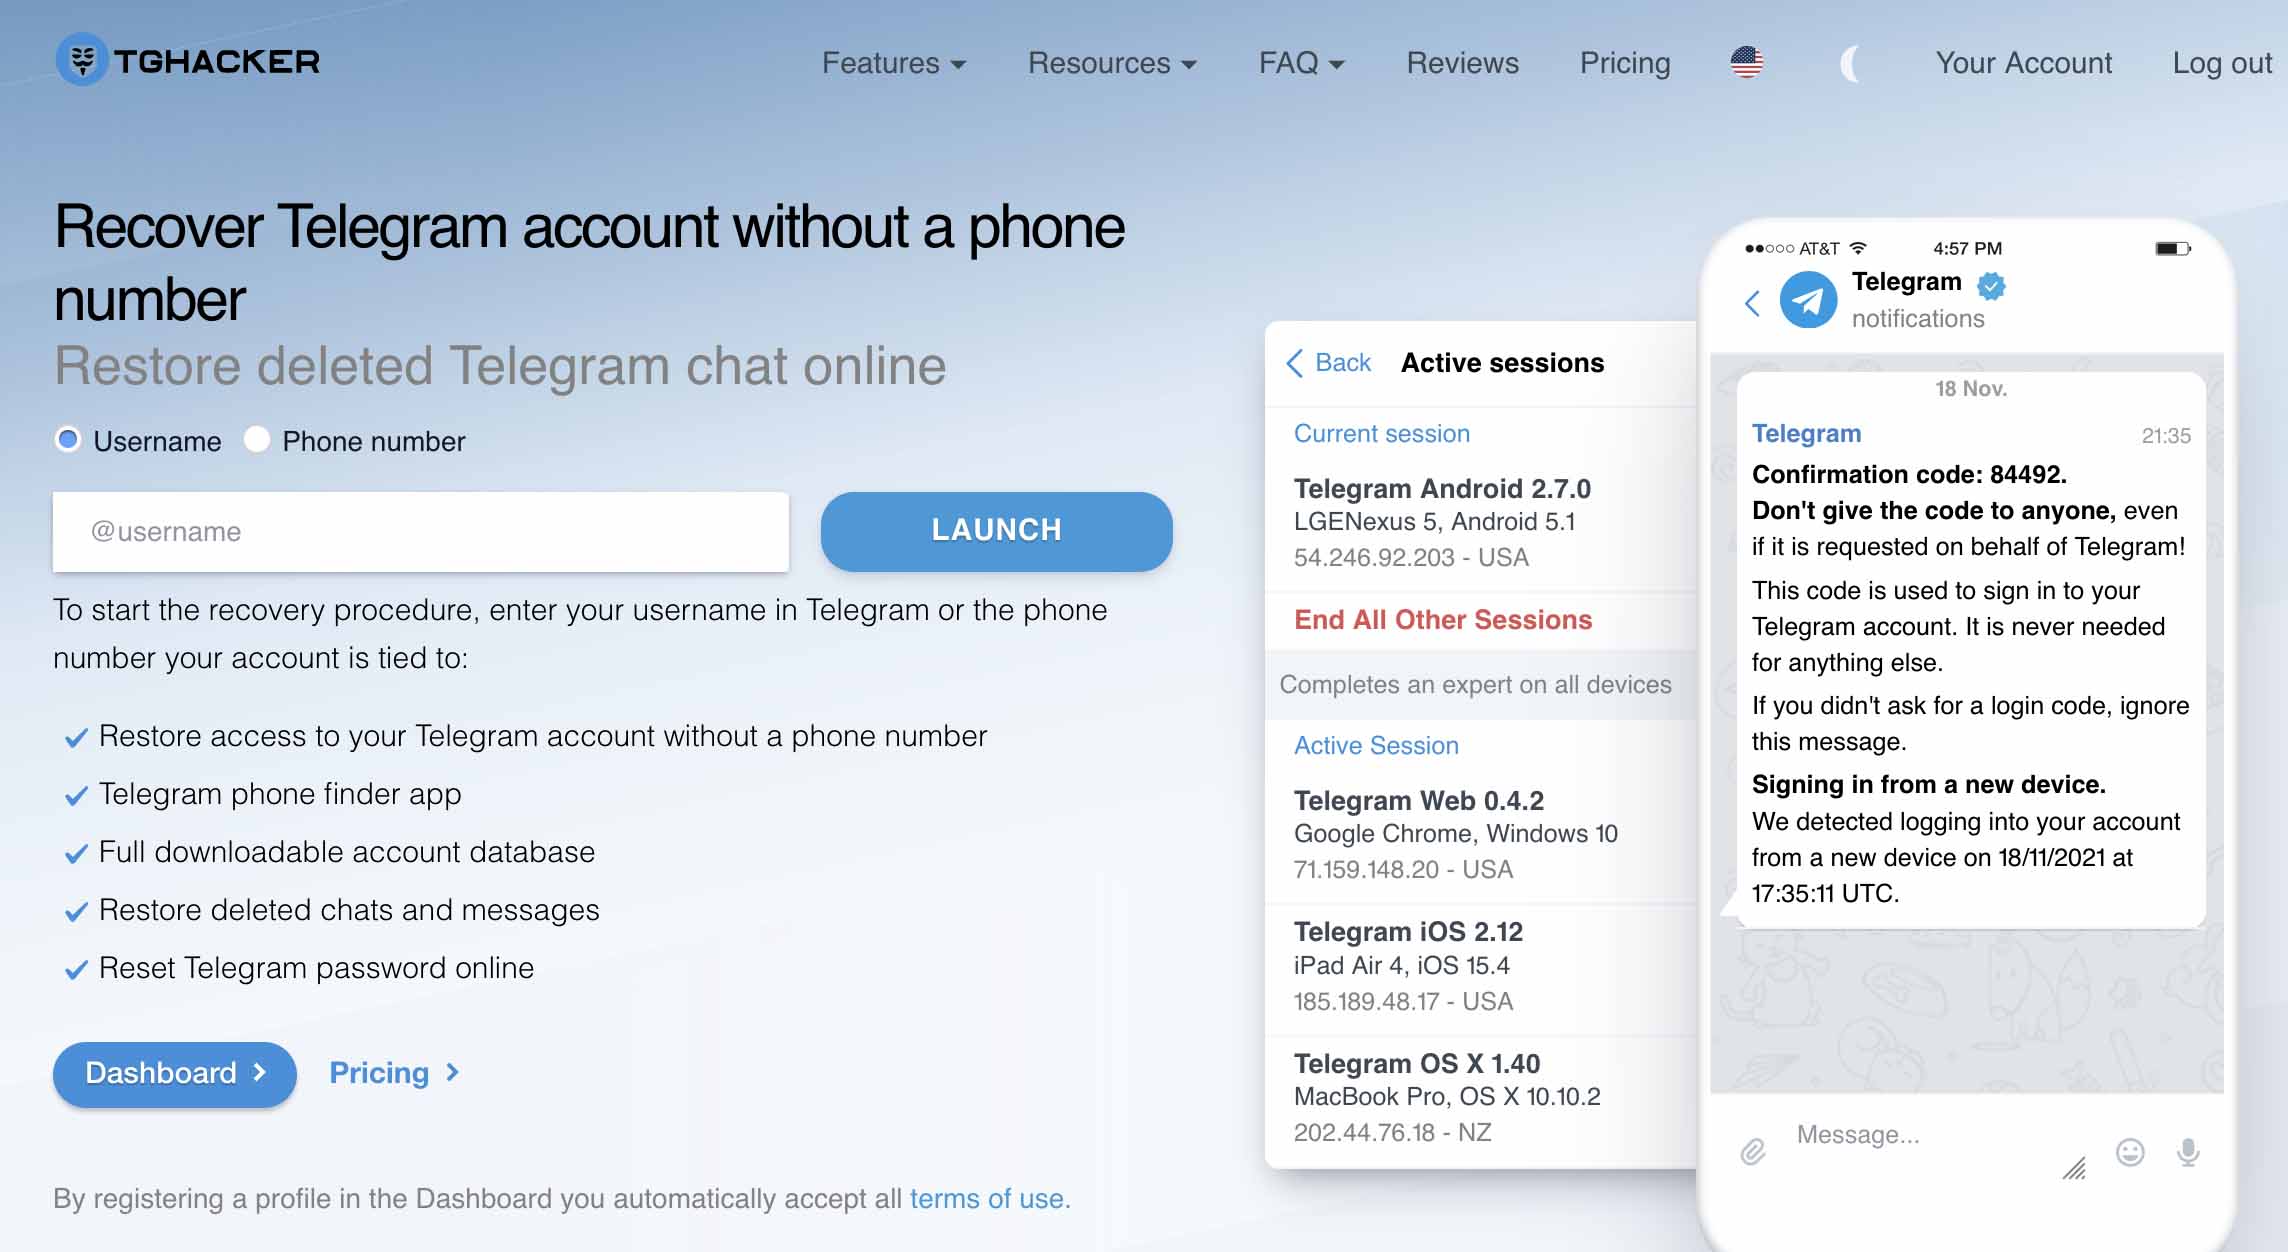This screenshot has height=1252, width=2288.
Task: Open the Pricing page tab
Action: pyautogui.click(x=1625, y=62)
